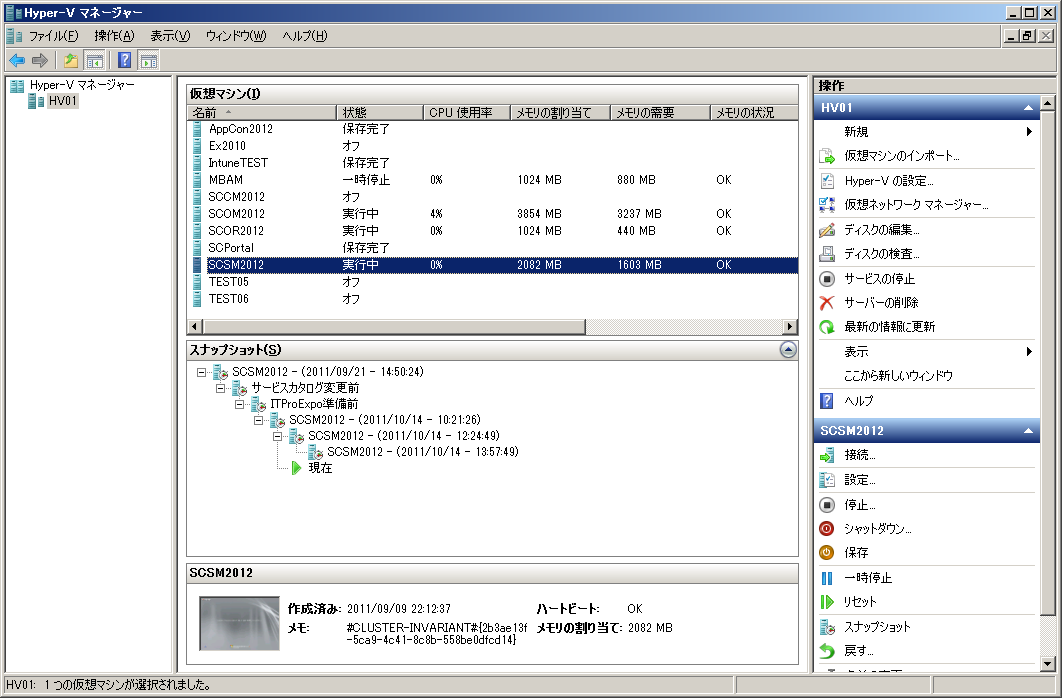Open 仮想ネットワーク マネージャー from actions pane

[916, 205]
